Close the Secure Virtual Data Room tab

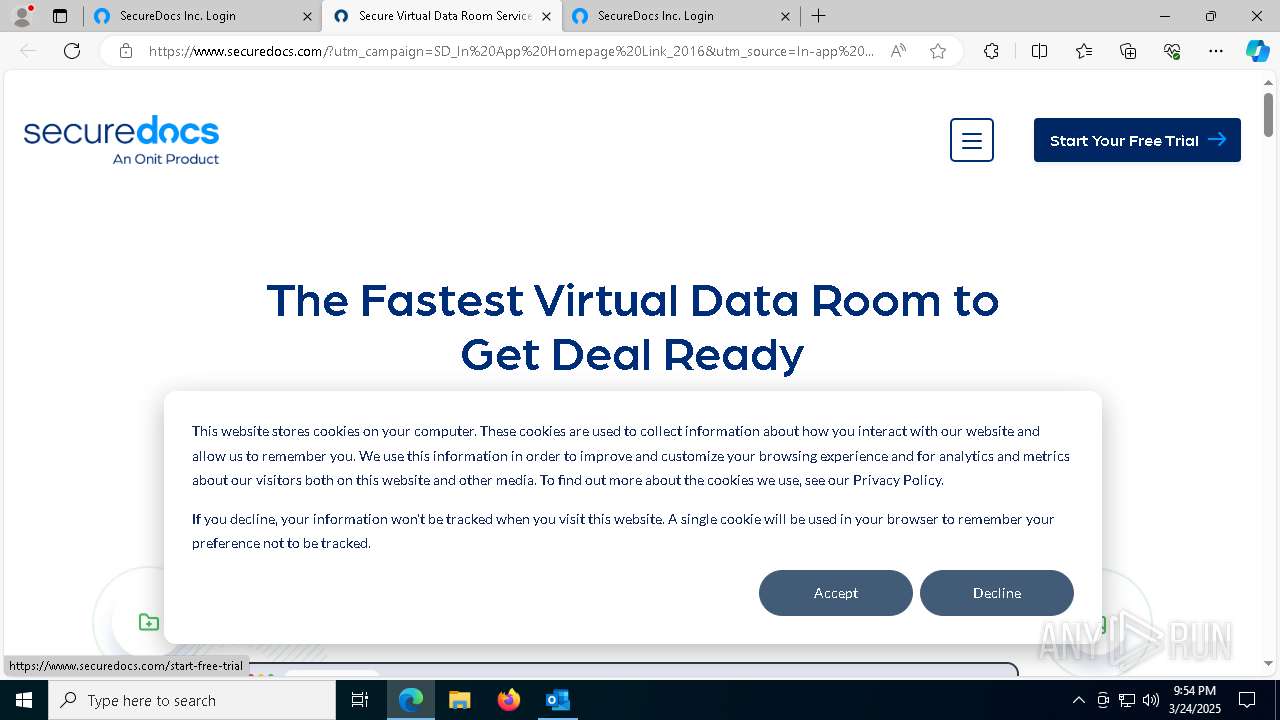click(x=546, y=16)
